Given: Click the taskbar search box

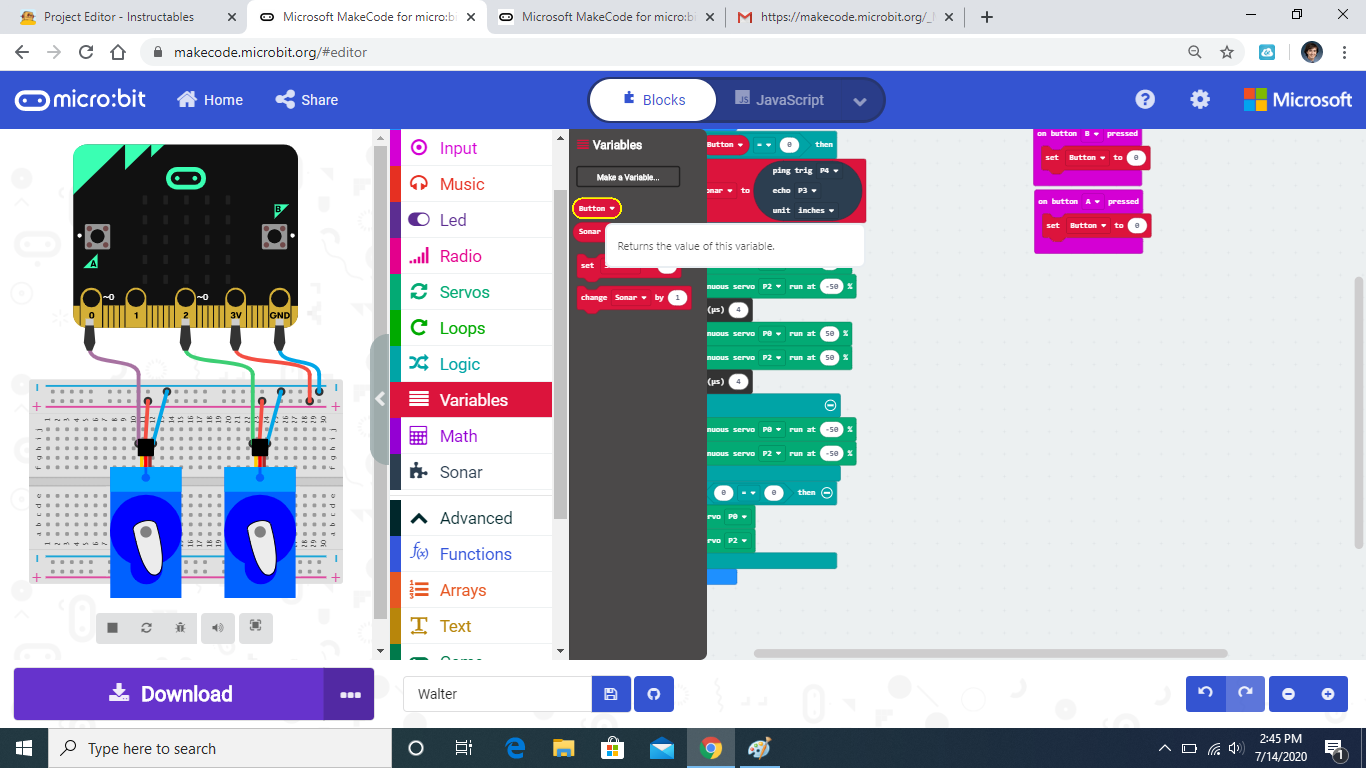Looking at the screenshot, I should click(x=220, y=748).
